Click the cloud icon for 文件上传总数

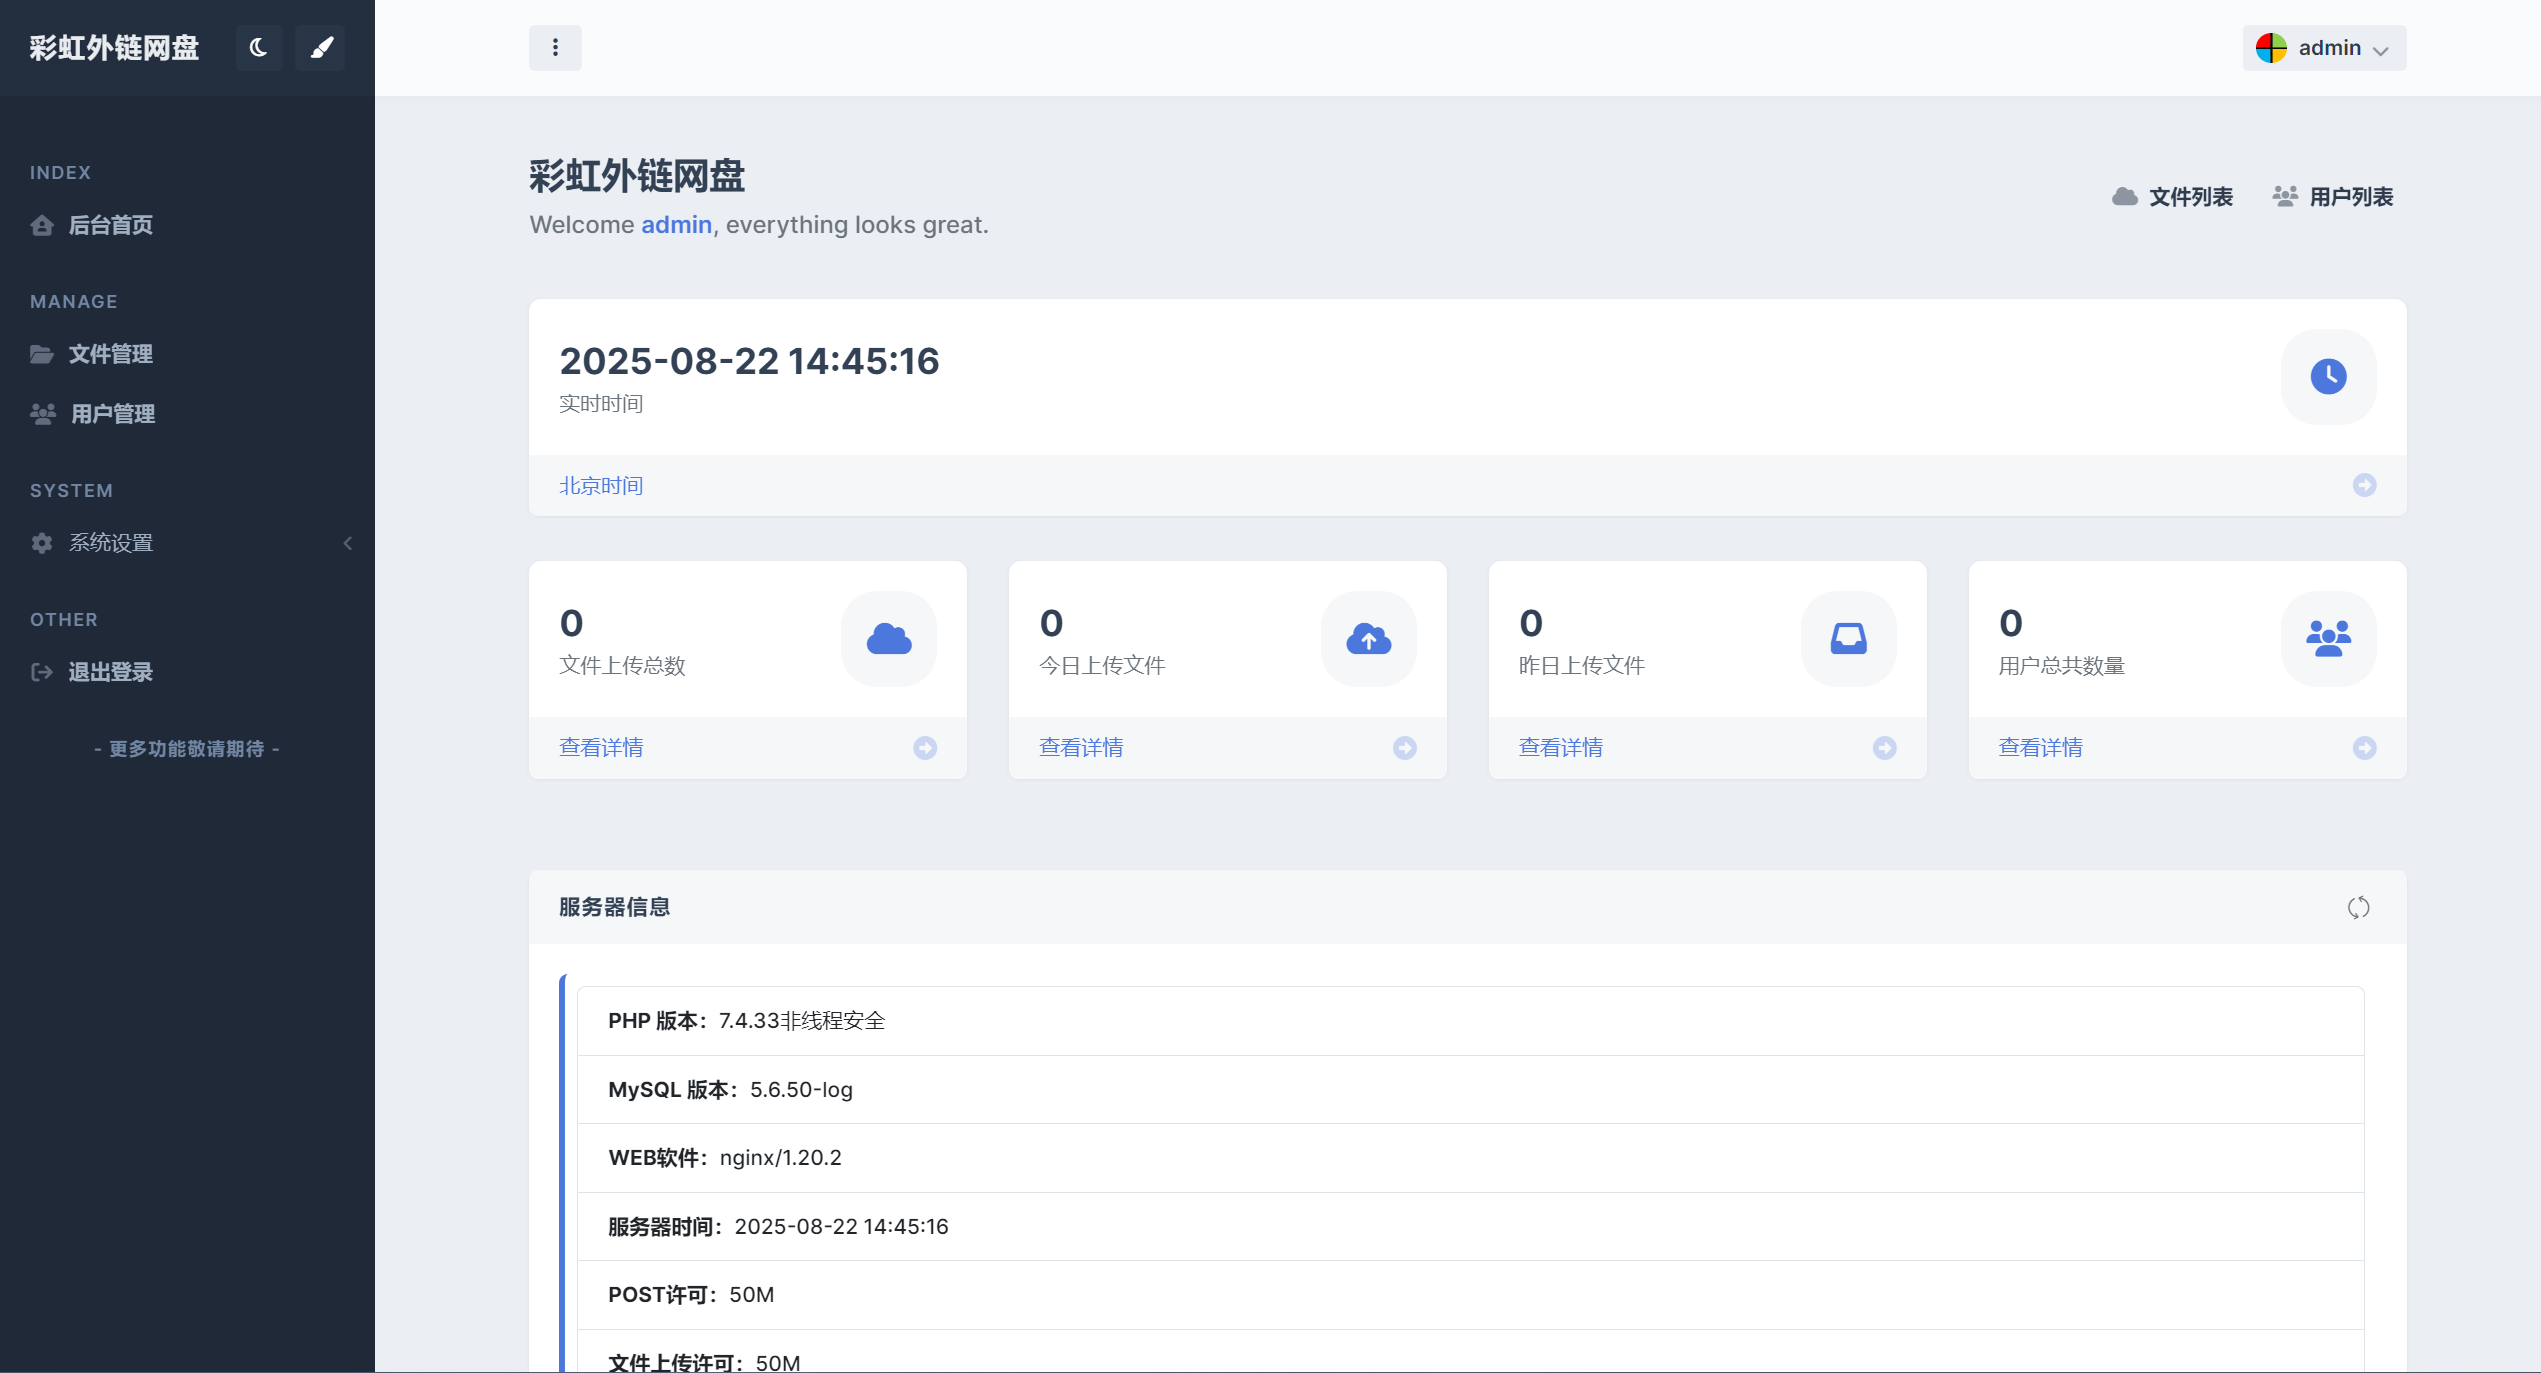[x=888, y=639]
